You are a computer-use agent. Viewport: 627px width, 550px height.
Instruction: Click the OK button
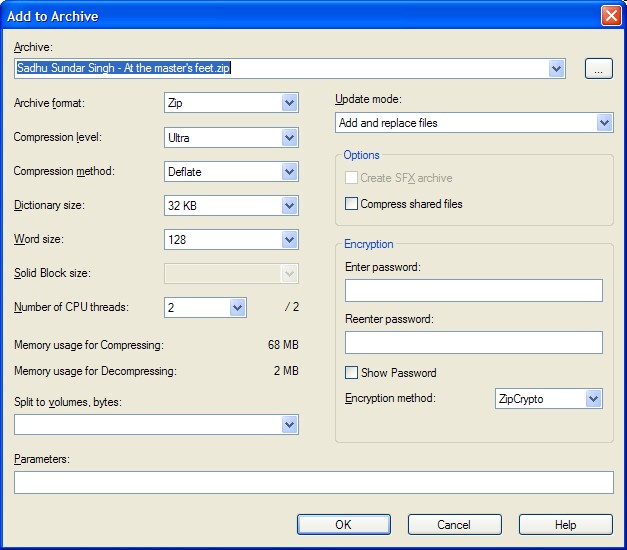[x=343, y=525]
